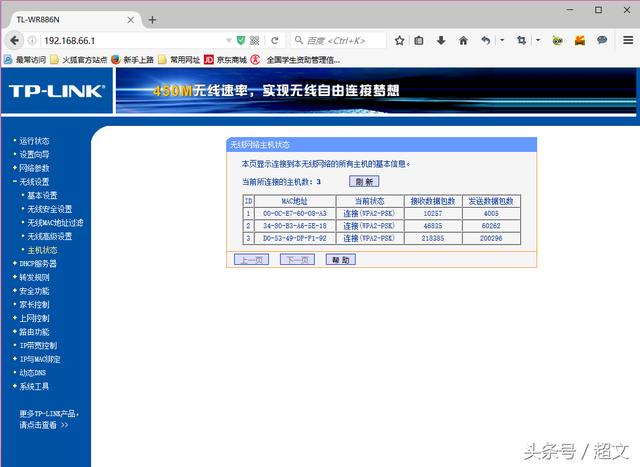Open the QR code icon in address bar
Screen dimensions: 640x467
click(255, 40)
